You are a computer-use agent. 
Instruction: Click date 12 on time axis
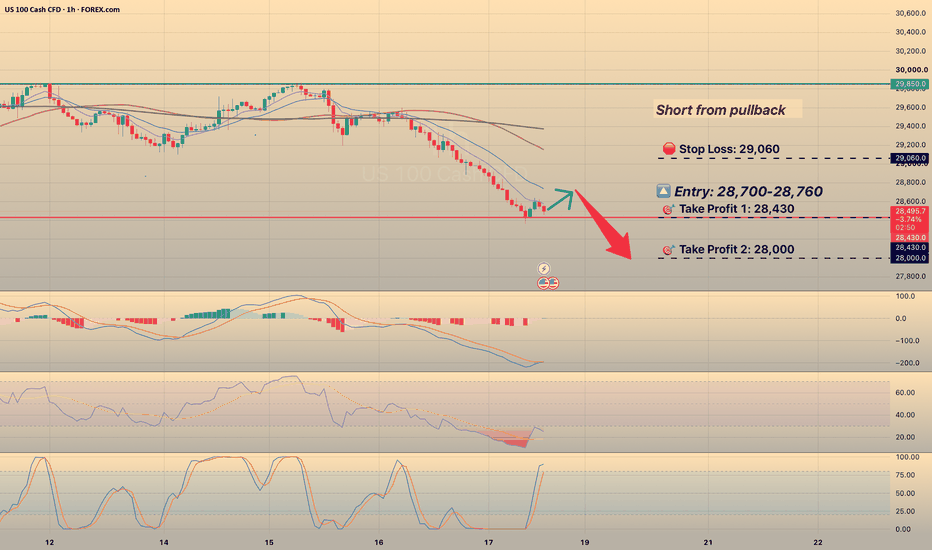click(x=50, y=542)
